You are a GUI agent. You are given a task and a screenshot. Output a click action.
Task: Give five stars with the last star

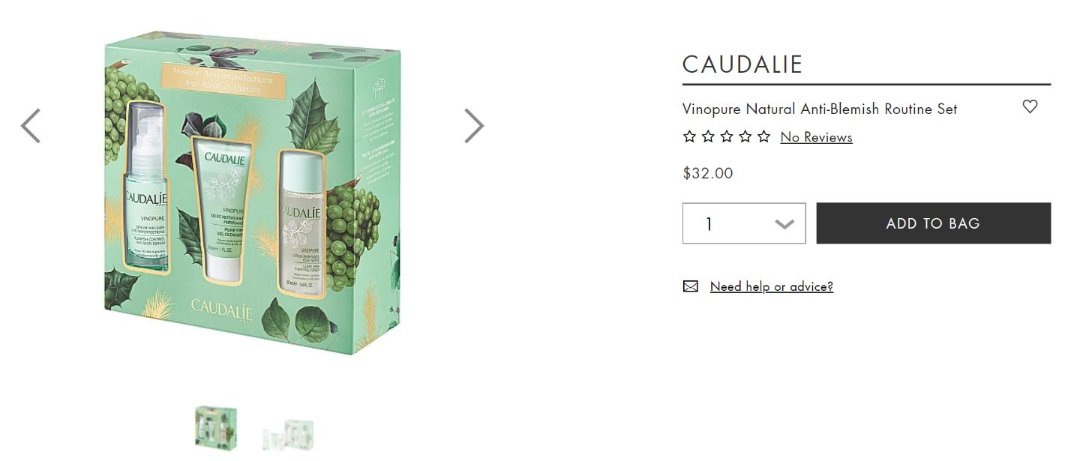(x=763, y=136)
